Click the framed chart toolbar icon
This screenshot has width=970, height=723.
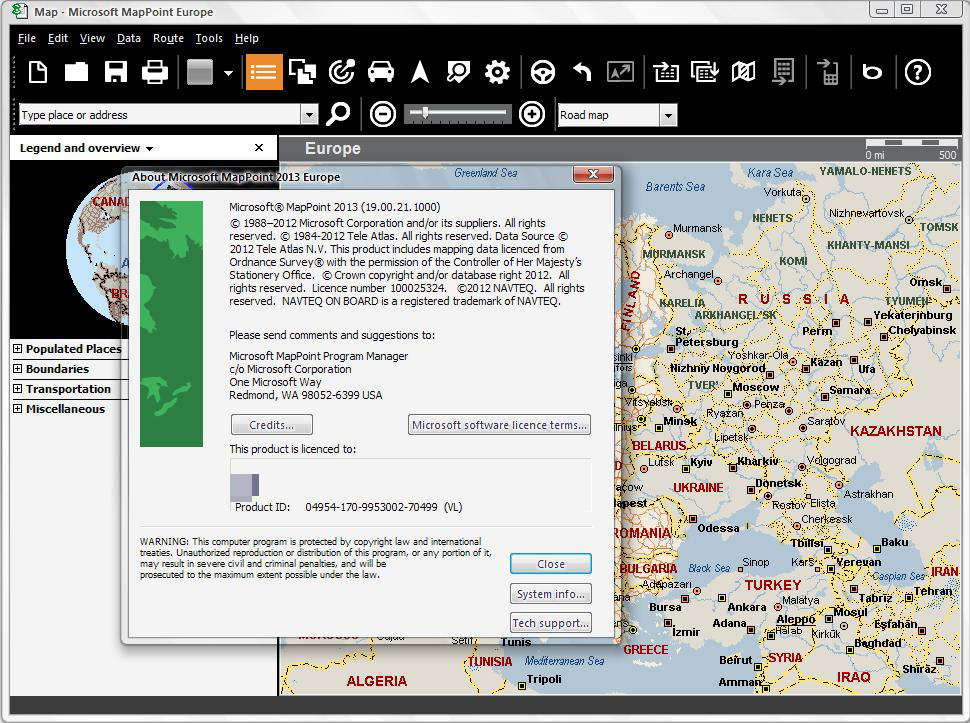coord(620,72)
